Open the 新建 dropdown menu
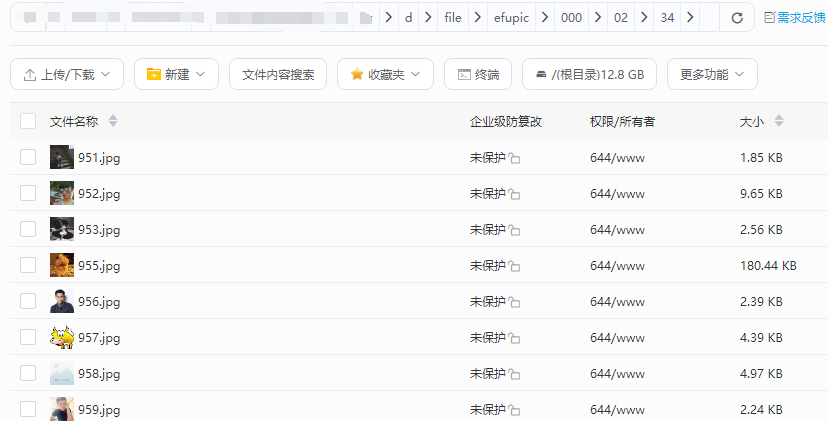 pos(176,74)
